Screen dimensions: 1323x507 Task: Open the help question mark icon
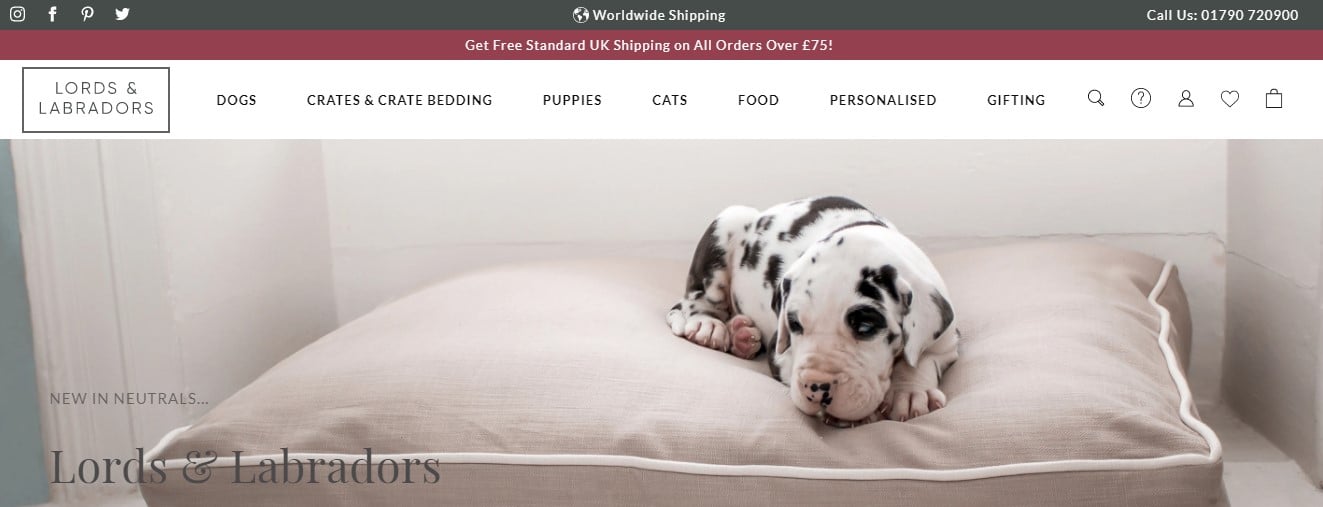click(x=1141, y=98)
